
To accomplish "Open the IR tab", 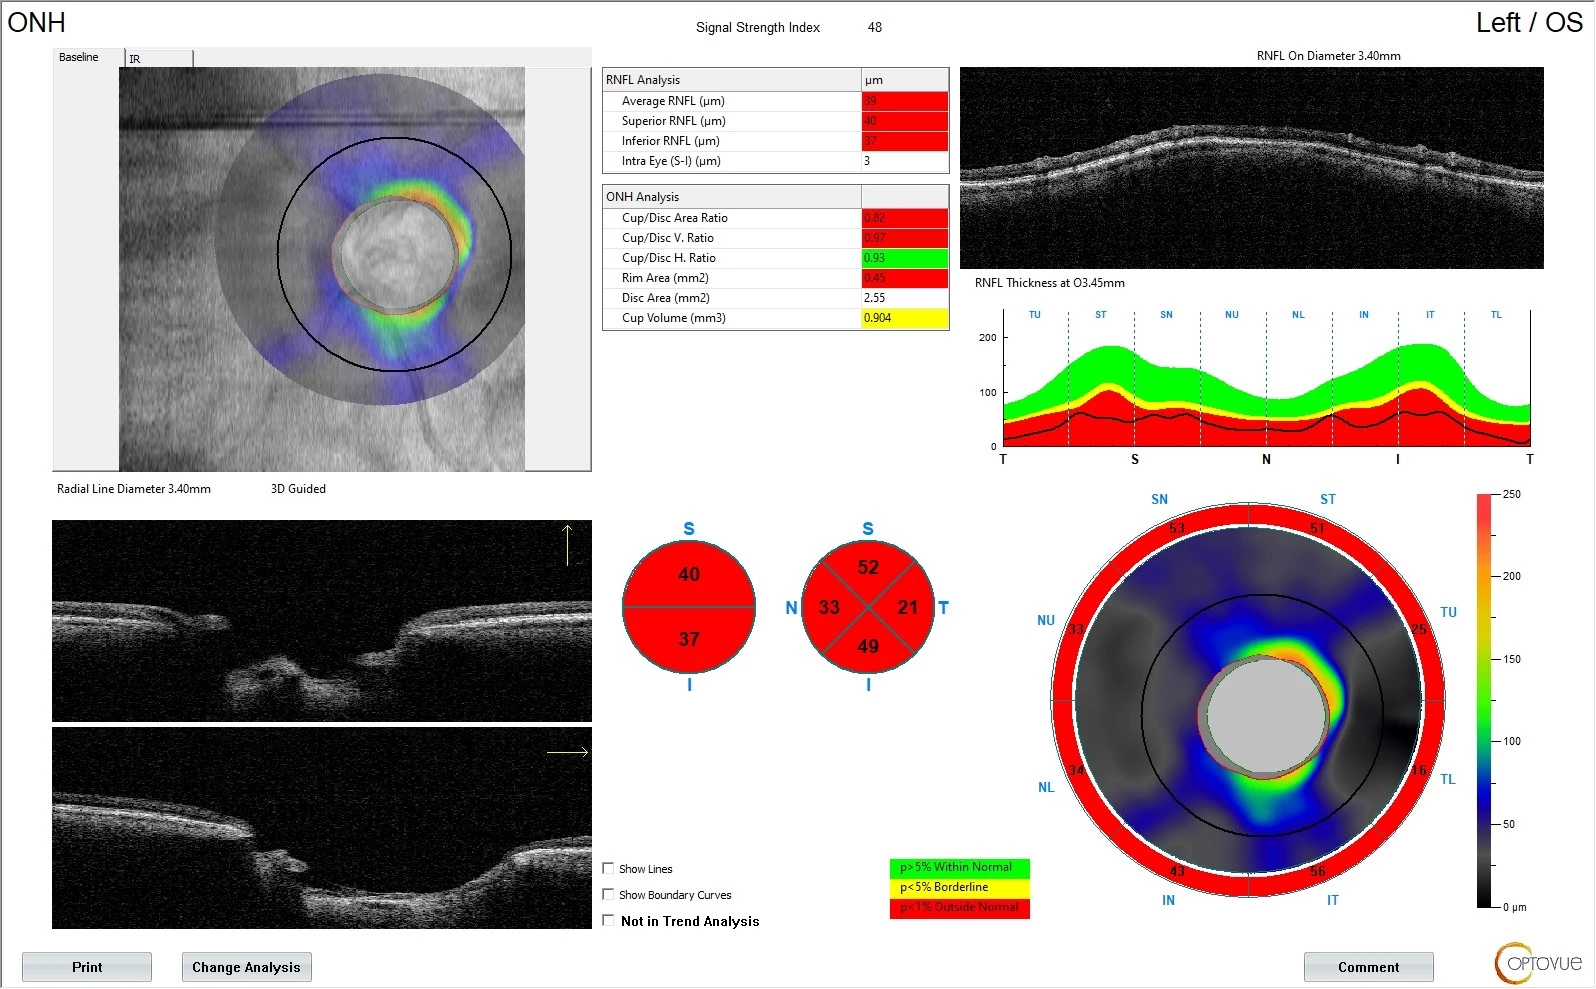I will tap(158, 59).
